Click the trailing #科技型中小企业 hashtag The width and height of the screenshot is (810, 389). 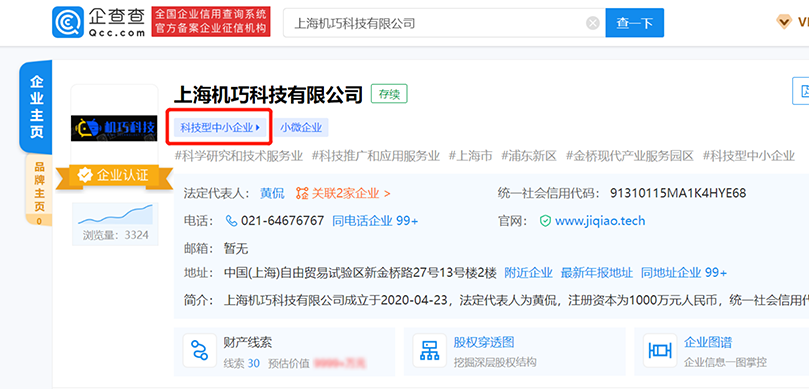749,155
